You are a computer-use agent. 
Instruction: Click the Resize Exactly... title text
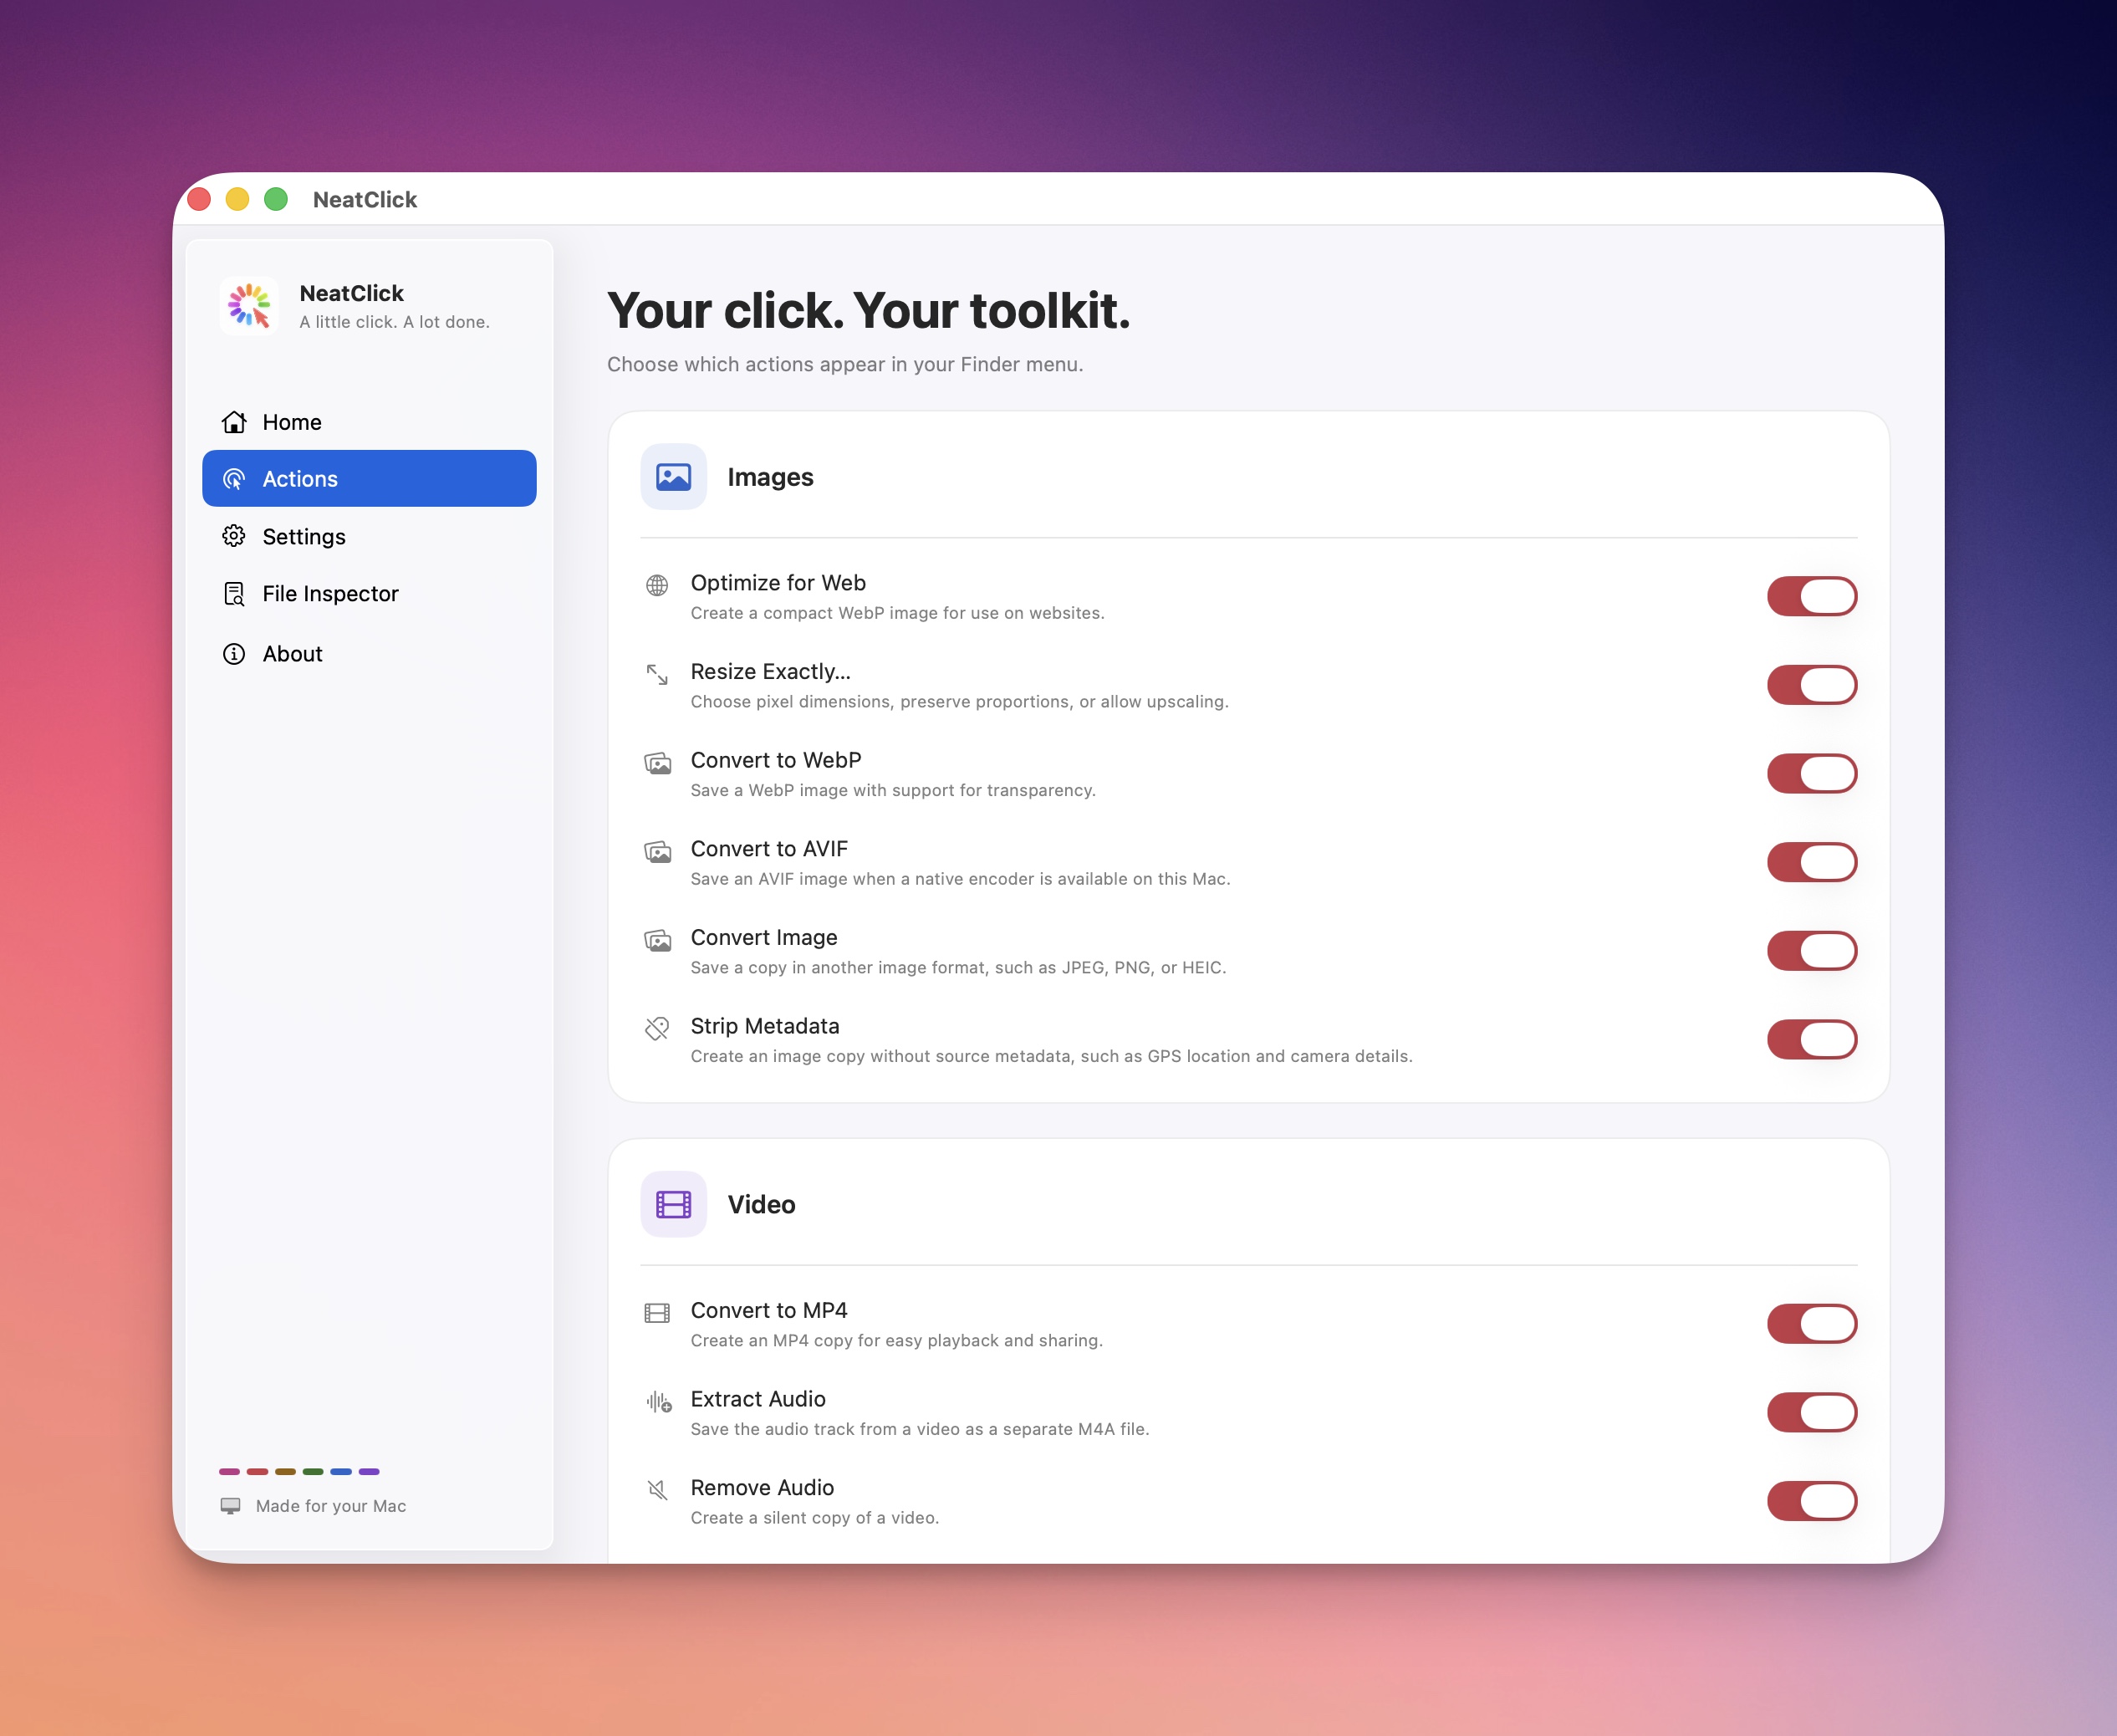[770, 671]
